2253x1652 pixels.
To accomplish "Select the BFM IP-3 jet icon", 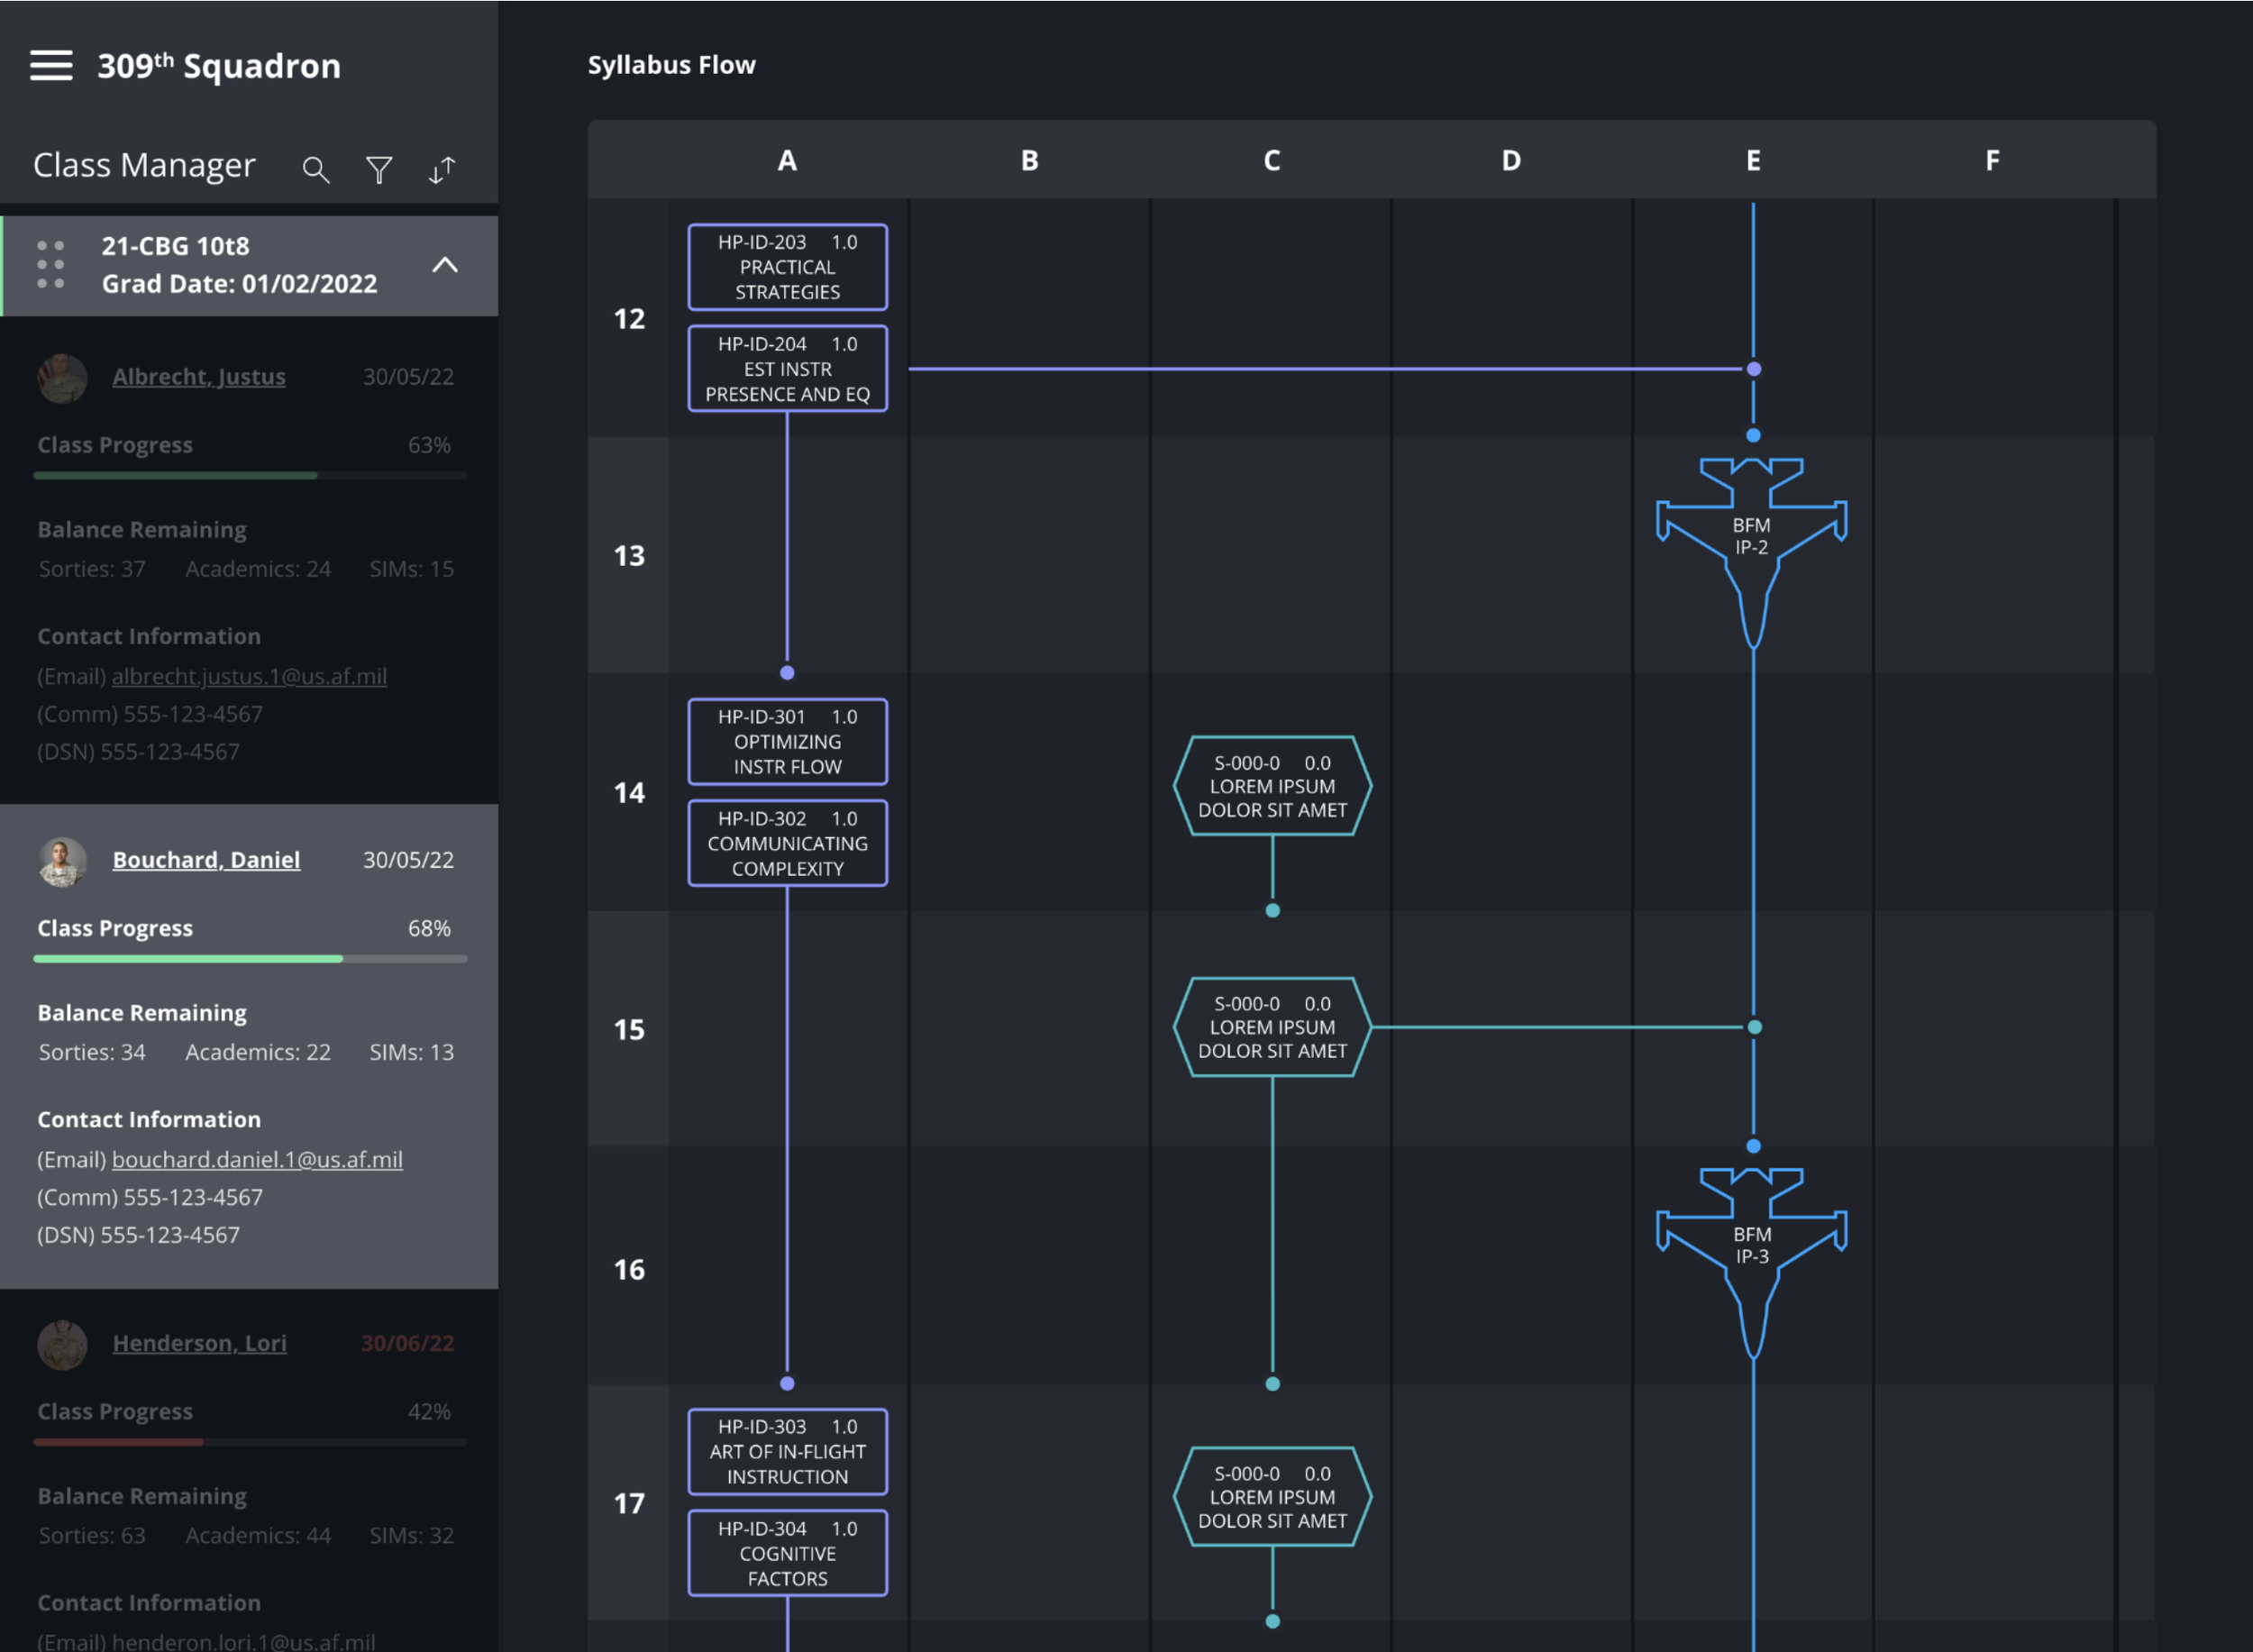I will [1751, 1248].
